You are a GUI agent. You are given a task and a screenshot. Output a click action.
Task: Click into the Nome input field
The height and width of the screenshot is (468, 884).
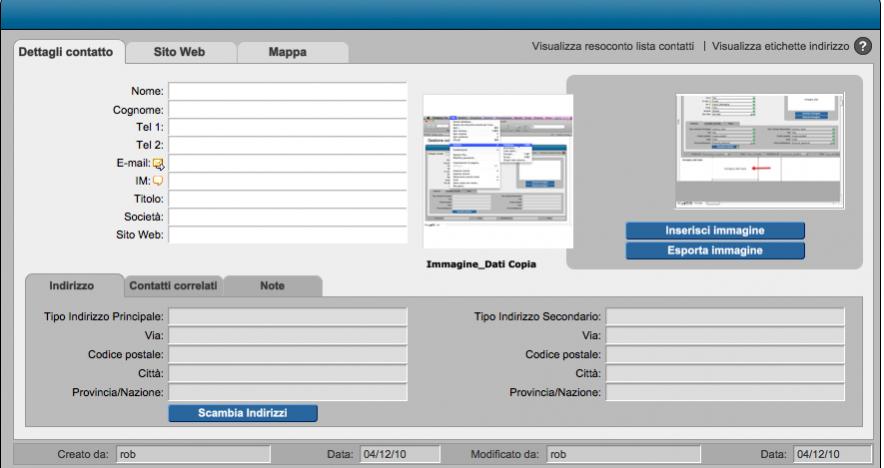click(288, 92)
